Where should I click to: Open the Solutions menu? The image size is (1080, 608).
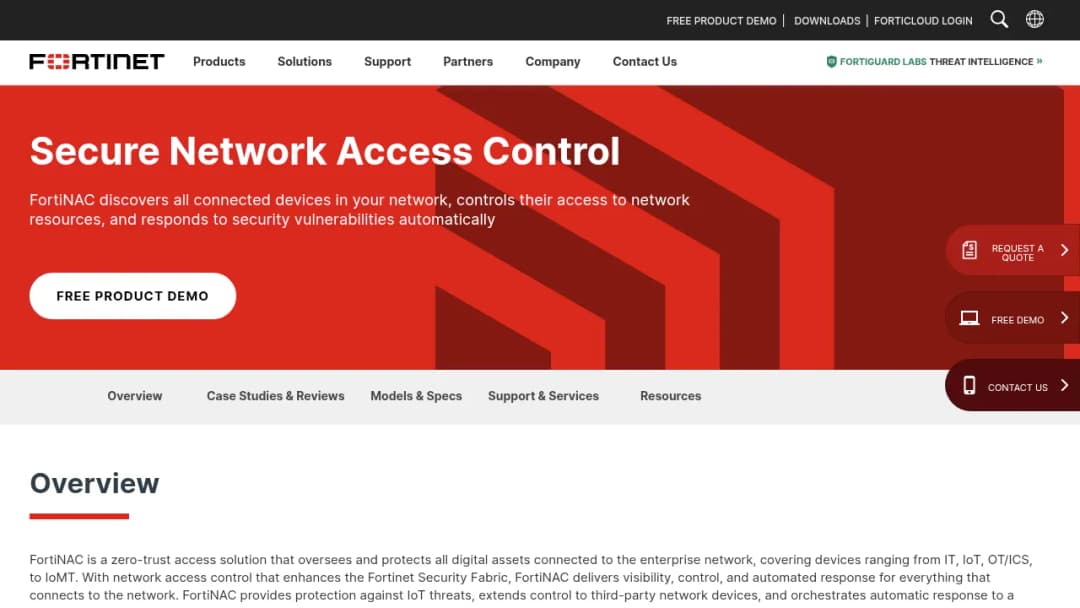[x=304, y=61]
